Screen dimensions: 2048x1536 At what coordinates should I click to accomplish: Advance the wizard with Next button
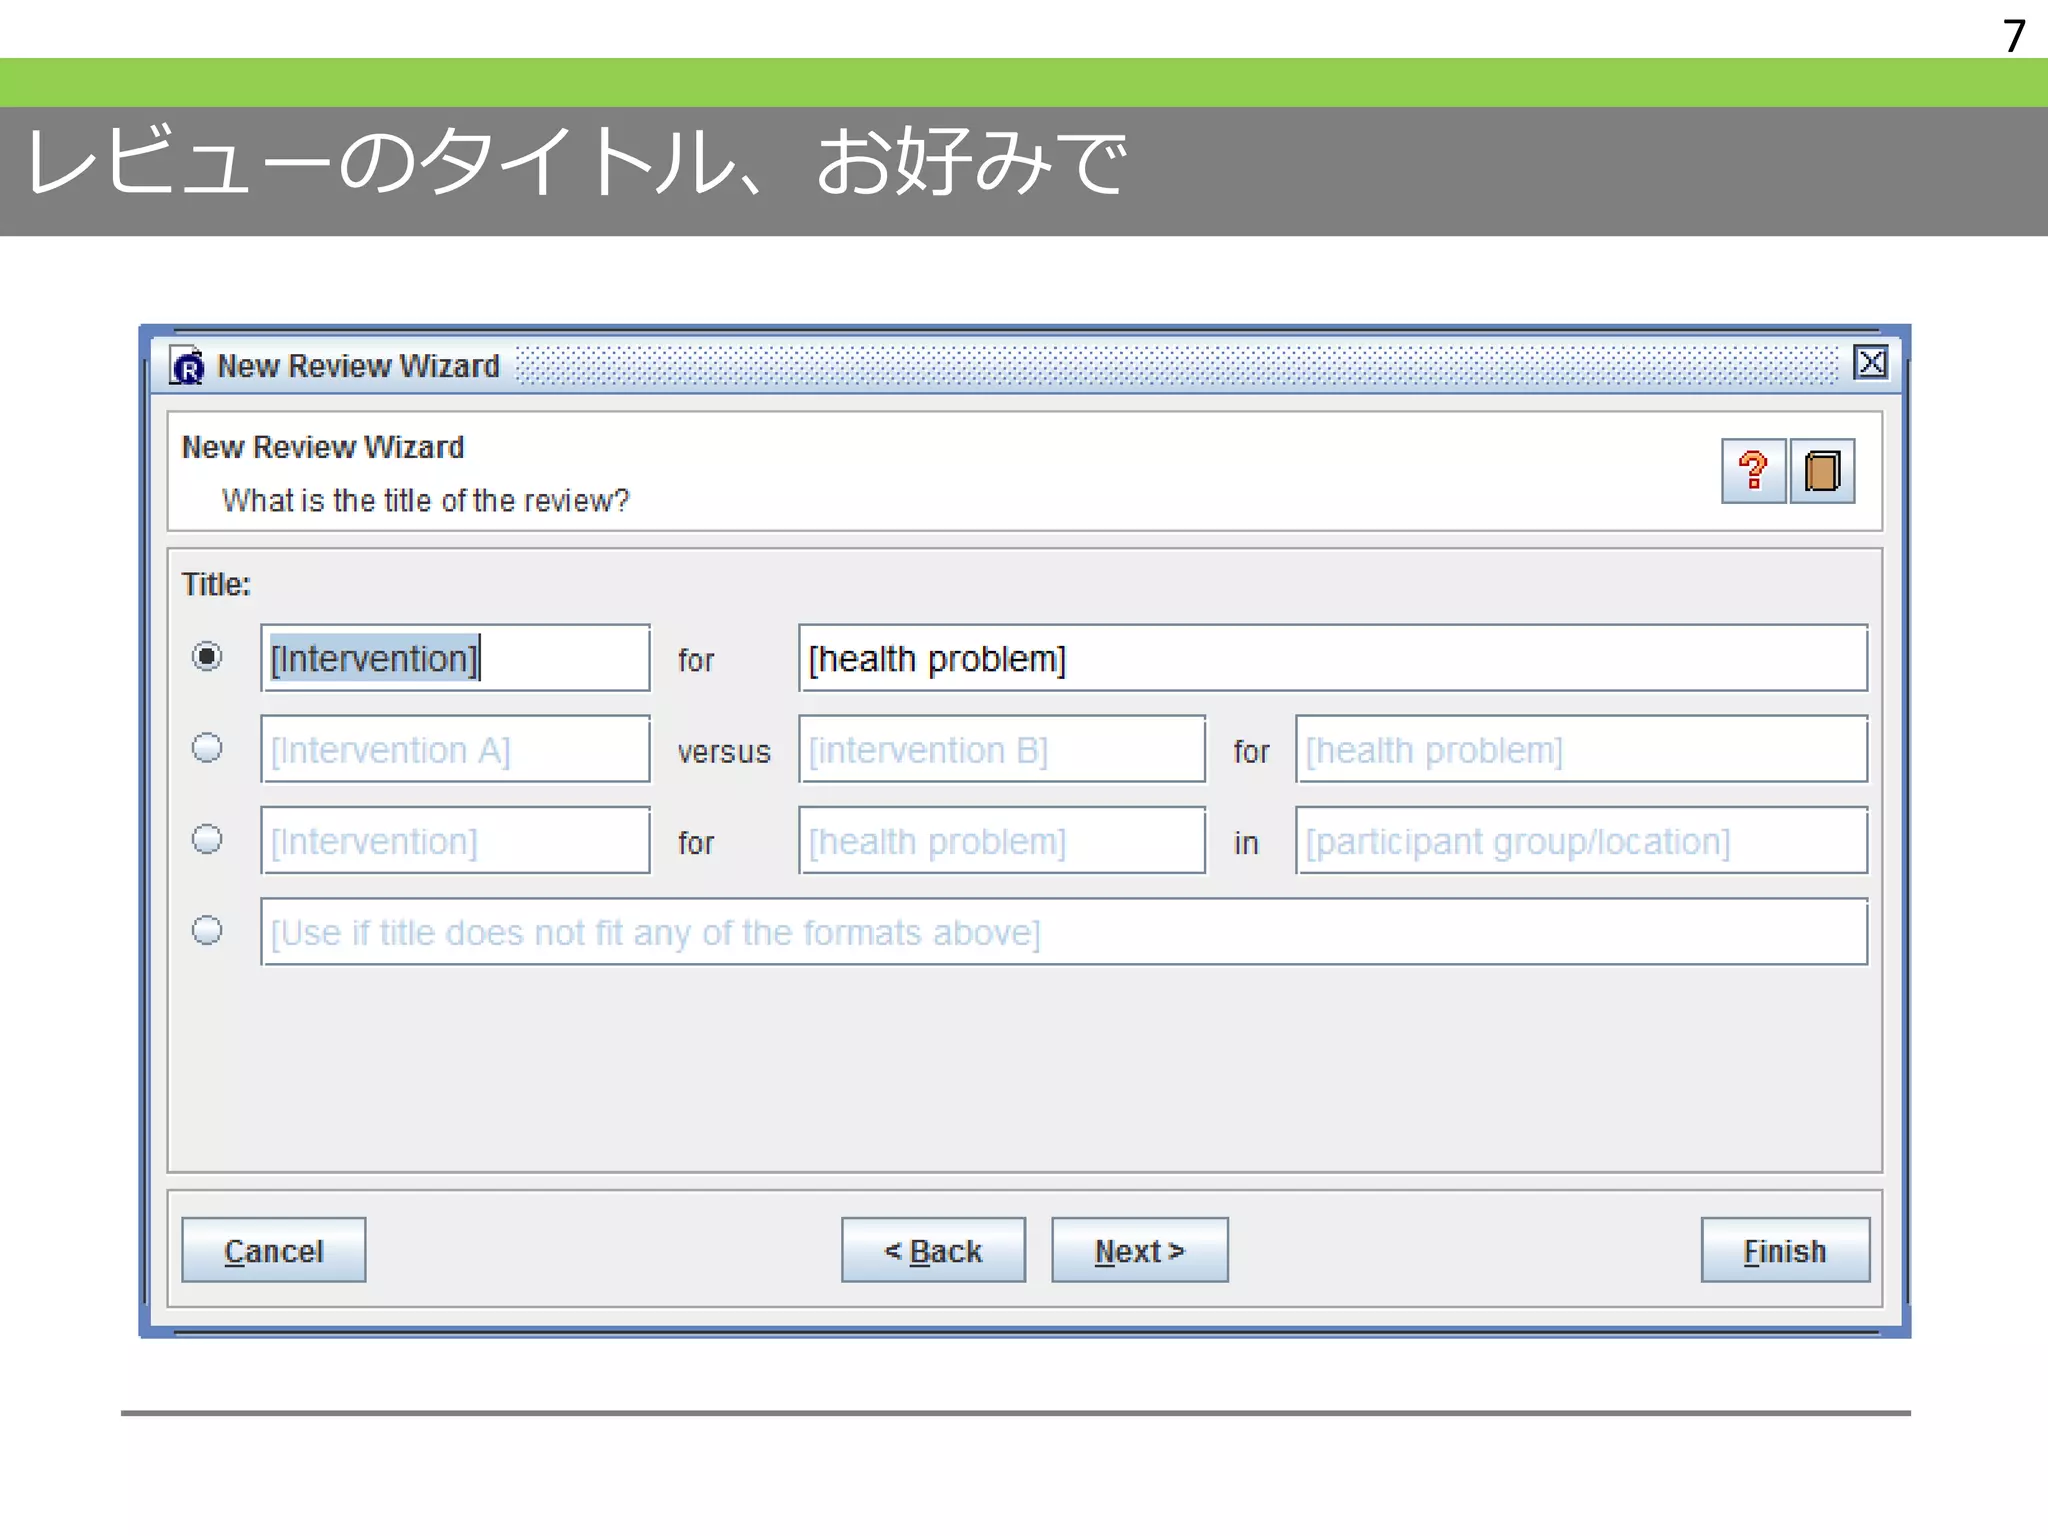point(1140,1250)
